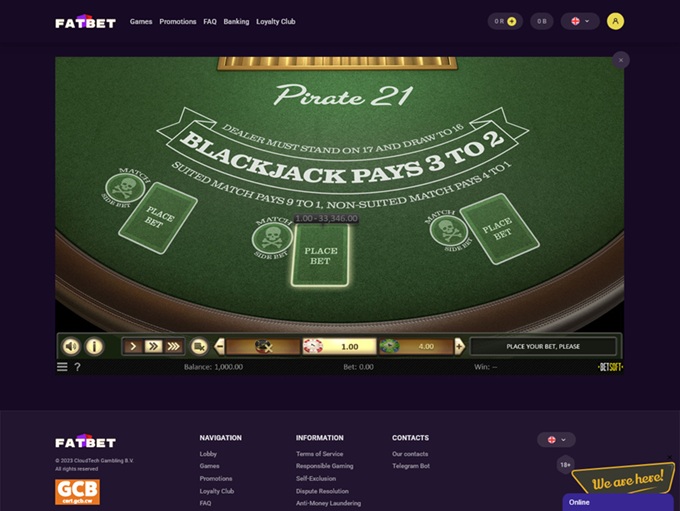The image size is (680, 511).
Task: Click center Match side bet skull
Action: pyautogui.click(x=272, y=238)
